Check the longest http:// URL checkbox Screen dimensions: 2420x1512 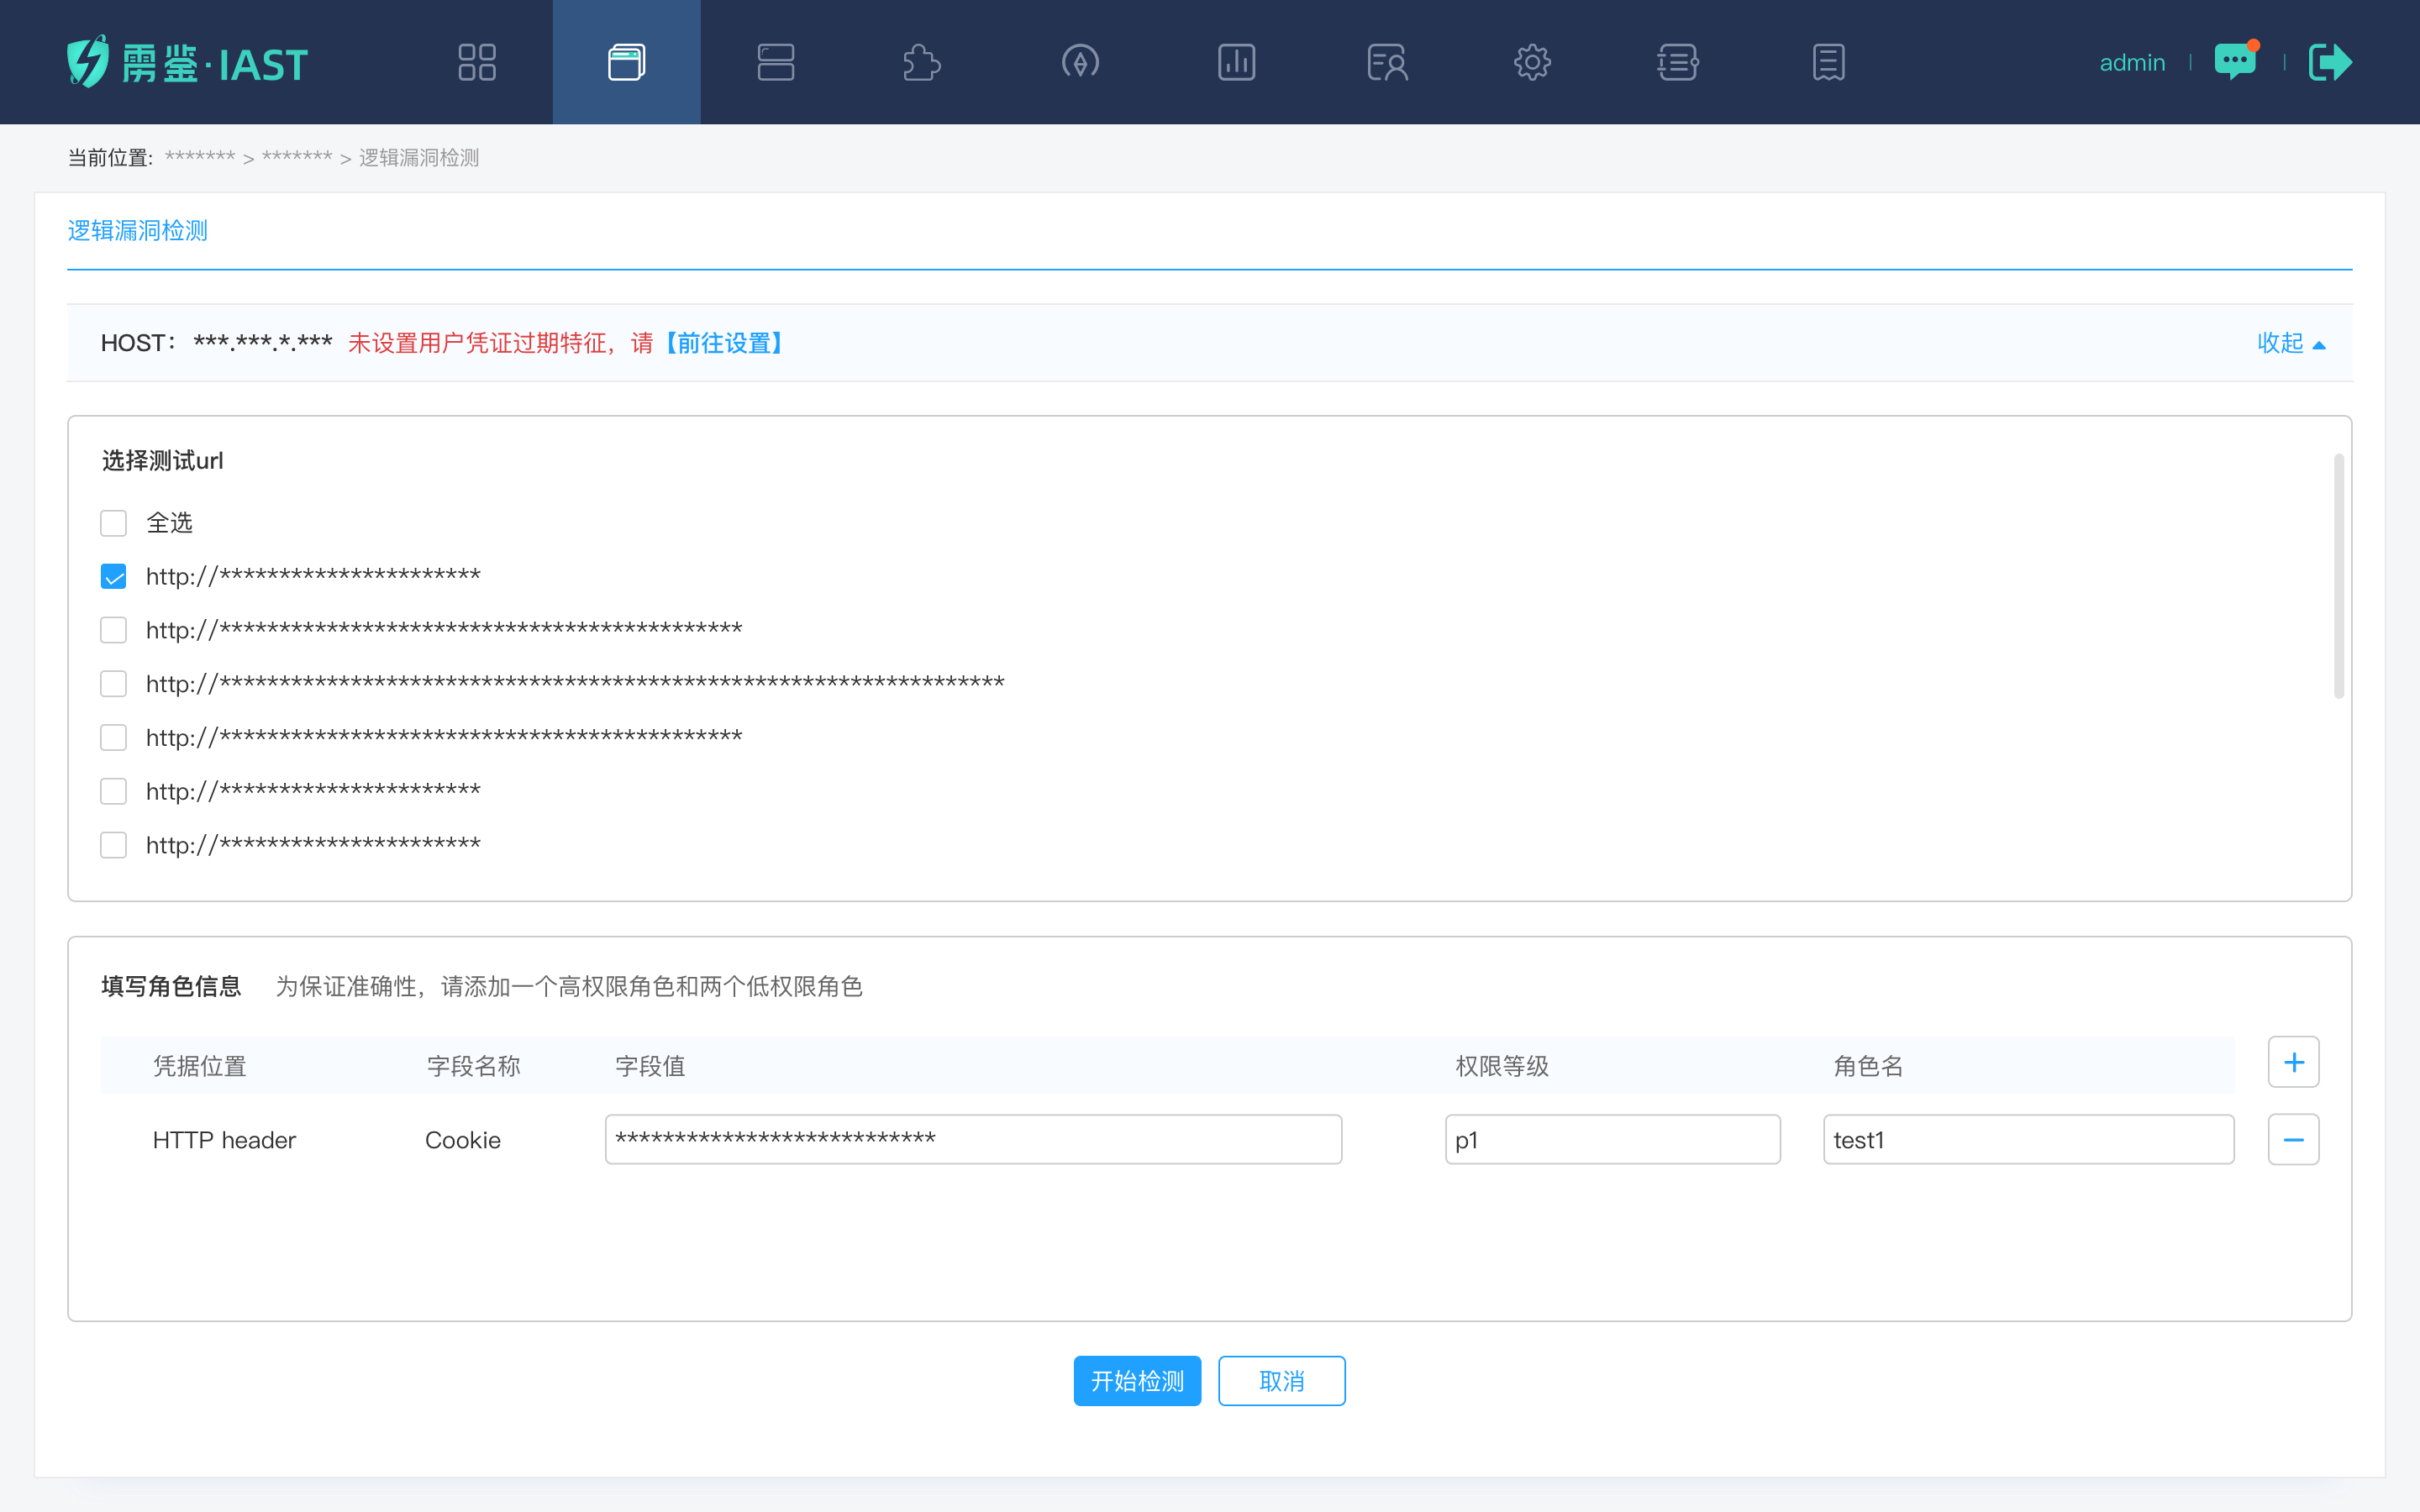(x=114, y=684)
